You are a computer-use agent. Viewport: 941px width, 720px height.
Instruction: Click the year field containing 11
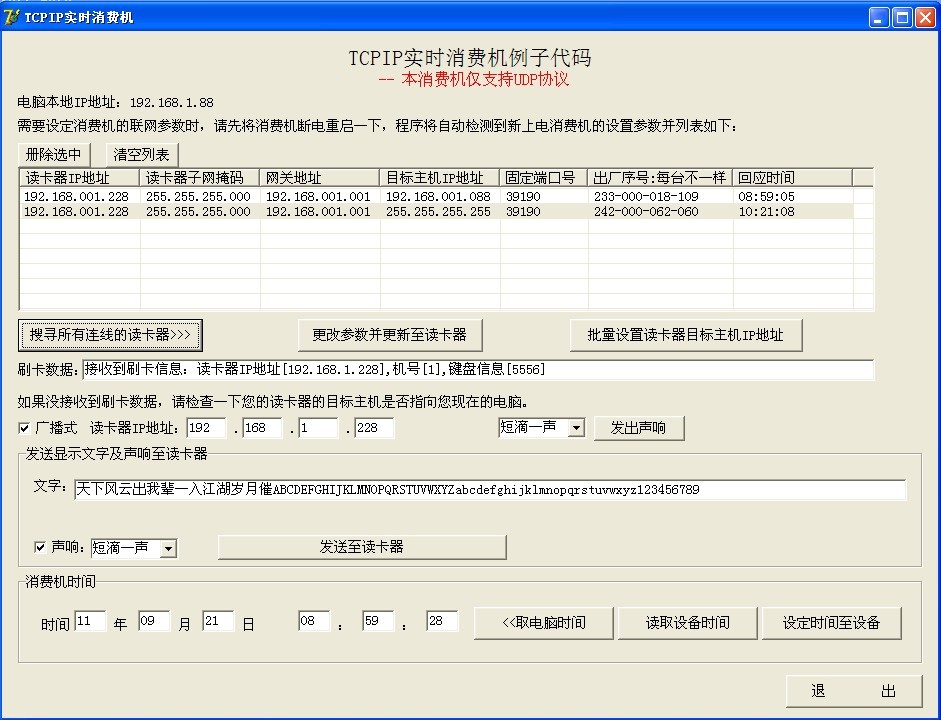90,622
